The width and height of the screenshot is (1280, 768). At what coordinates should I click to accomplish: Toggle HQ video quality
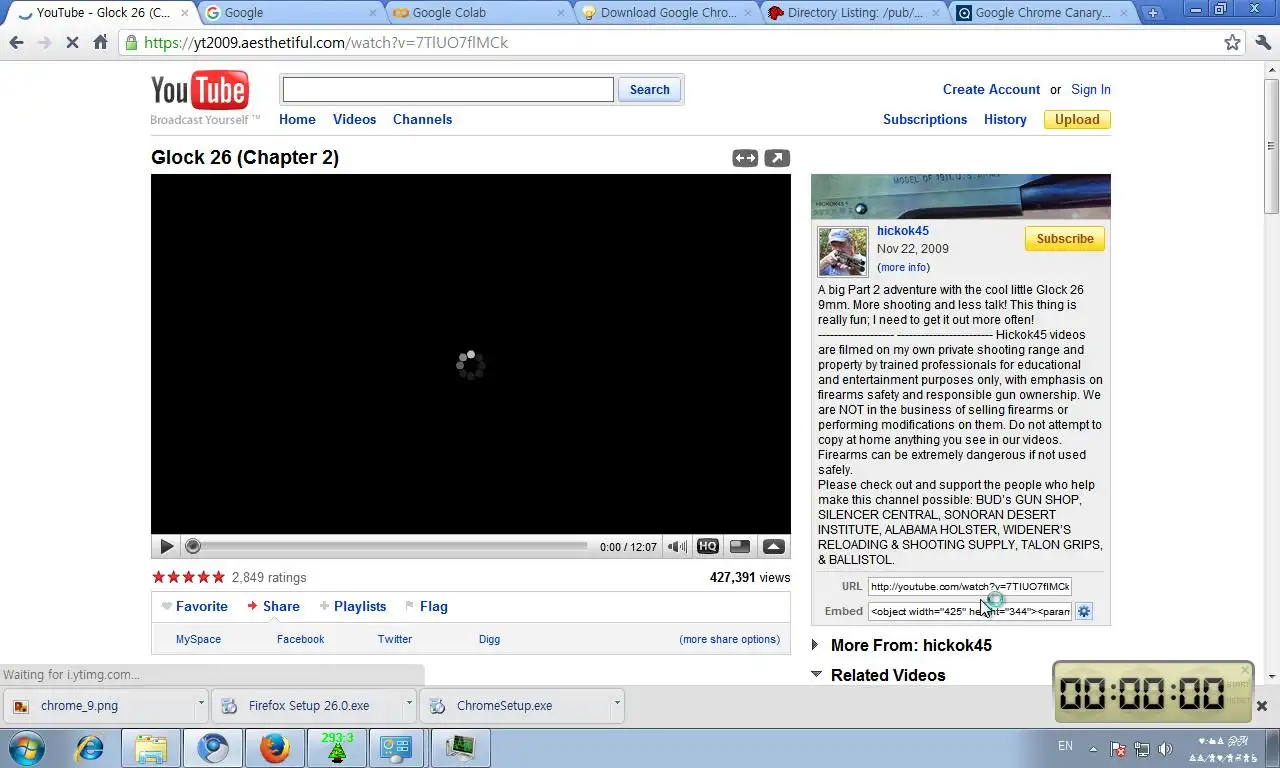coord(708,547)
